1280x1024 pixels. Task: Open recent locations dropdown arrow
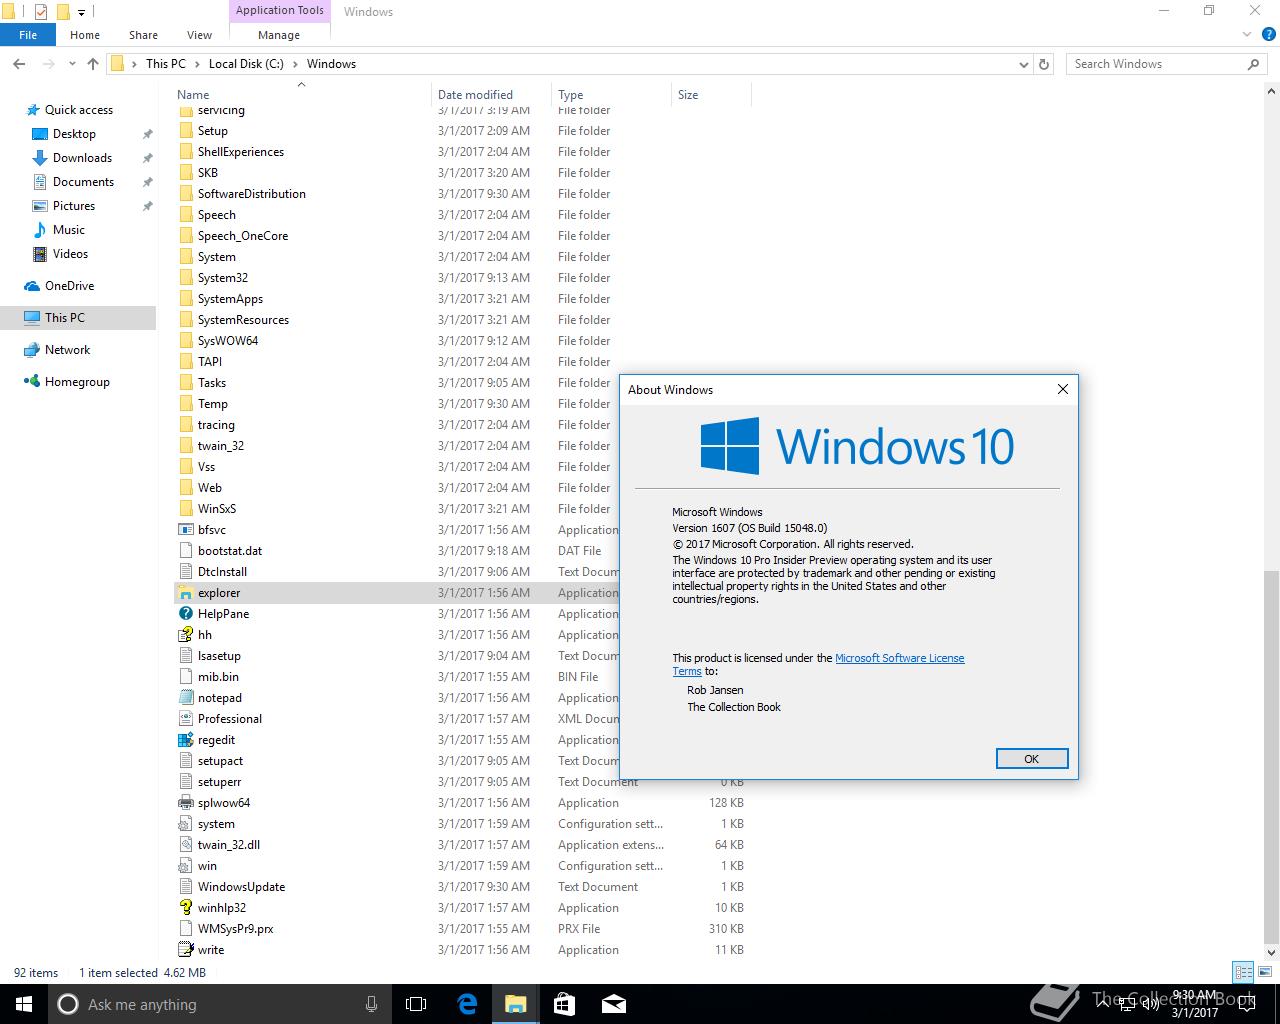pyautogui.click(x=72, y=64)
